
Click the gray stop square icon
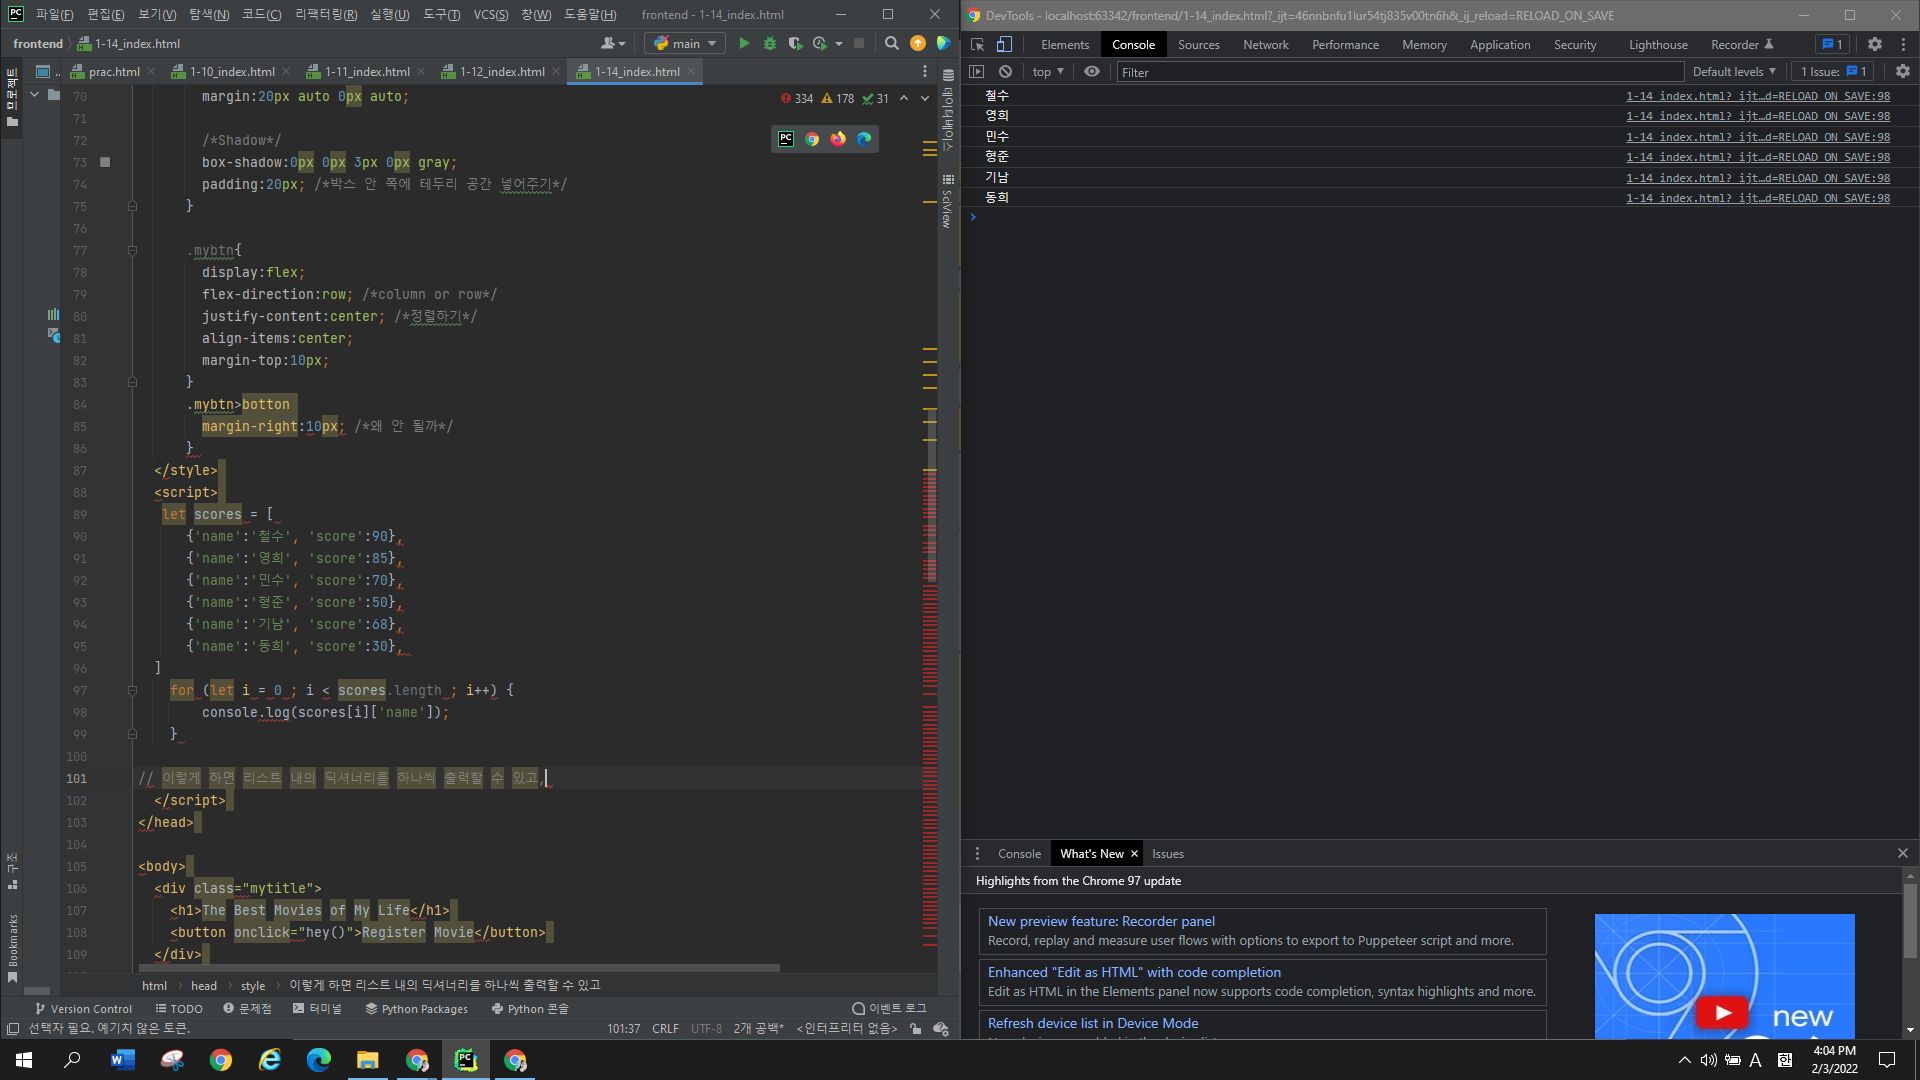click(x=859, y=44)
